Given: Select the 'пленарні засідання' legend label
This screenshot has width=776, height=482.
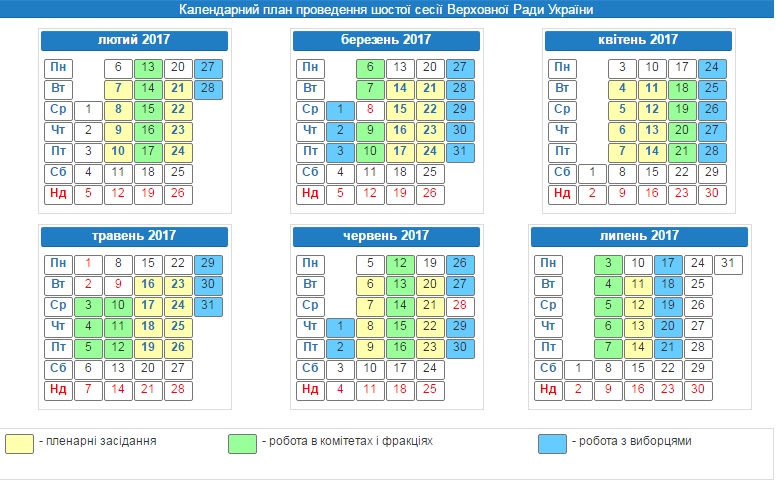Looking at the screenshot, I should click(x=101, y=441).
